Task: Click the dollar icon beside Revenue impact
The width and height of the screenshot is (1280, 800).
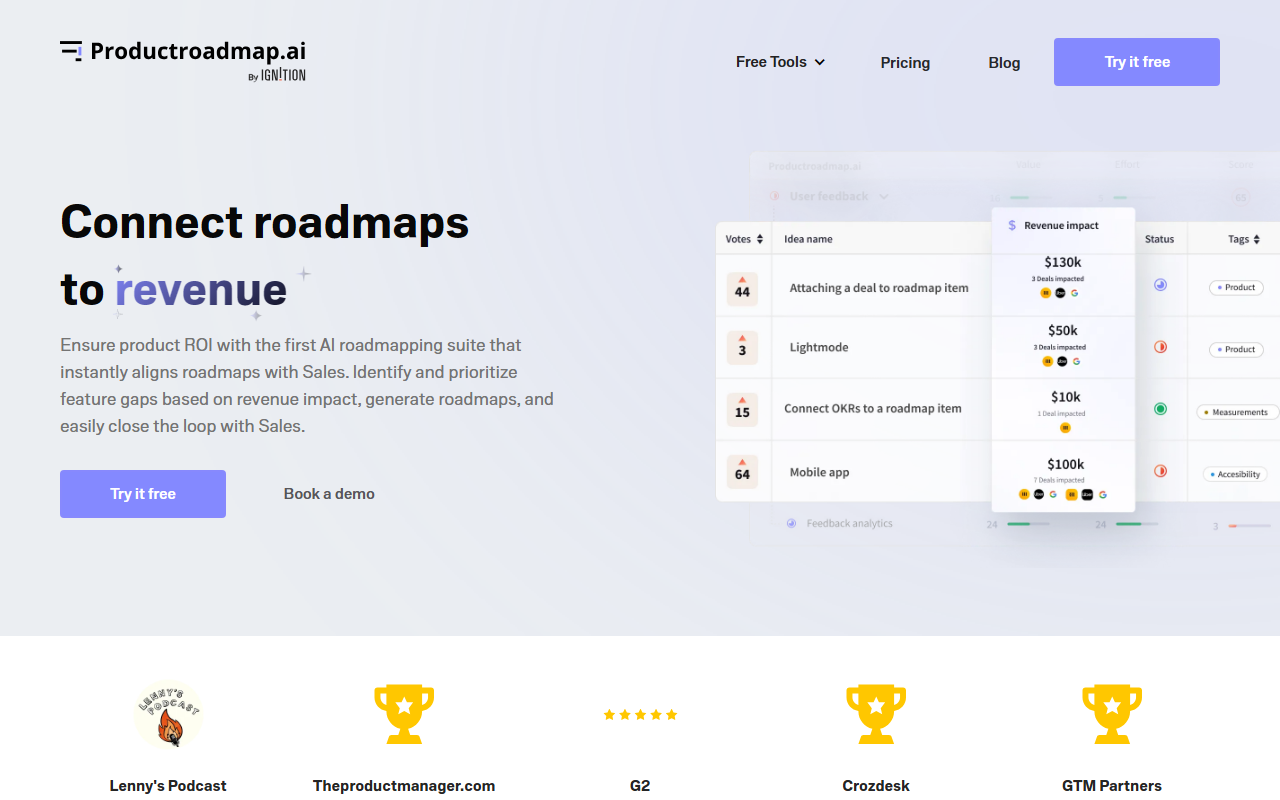Action: 1012,226
